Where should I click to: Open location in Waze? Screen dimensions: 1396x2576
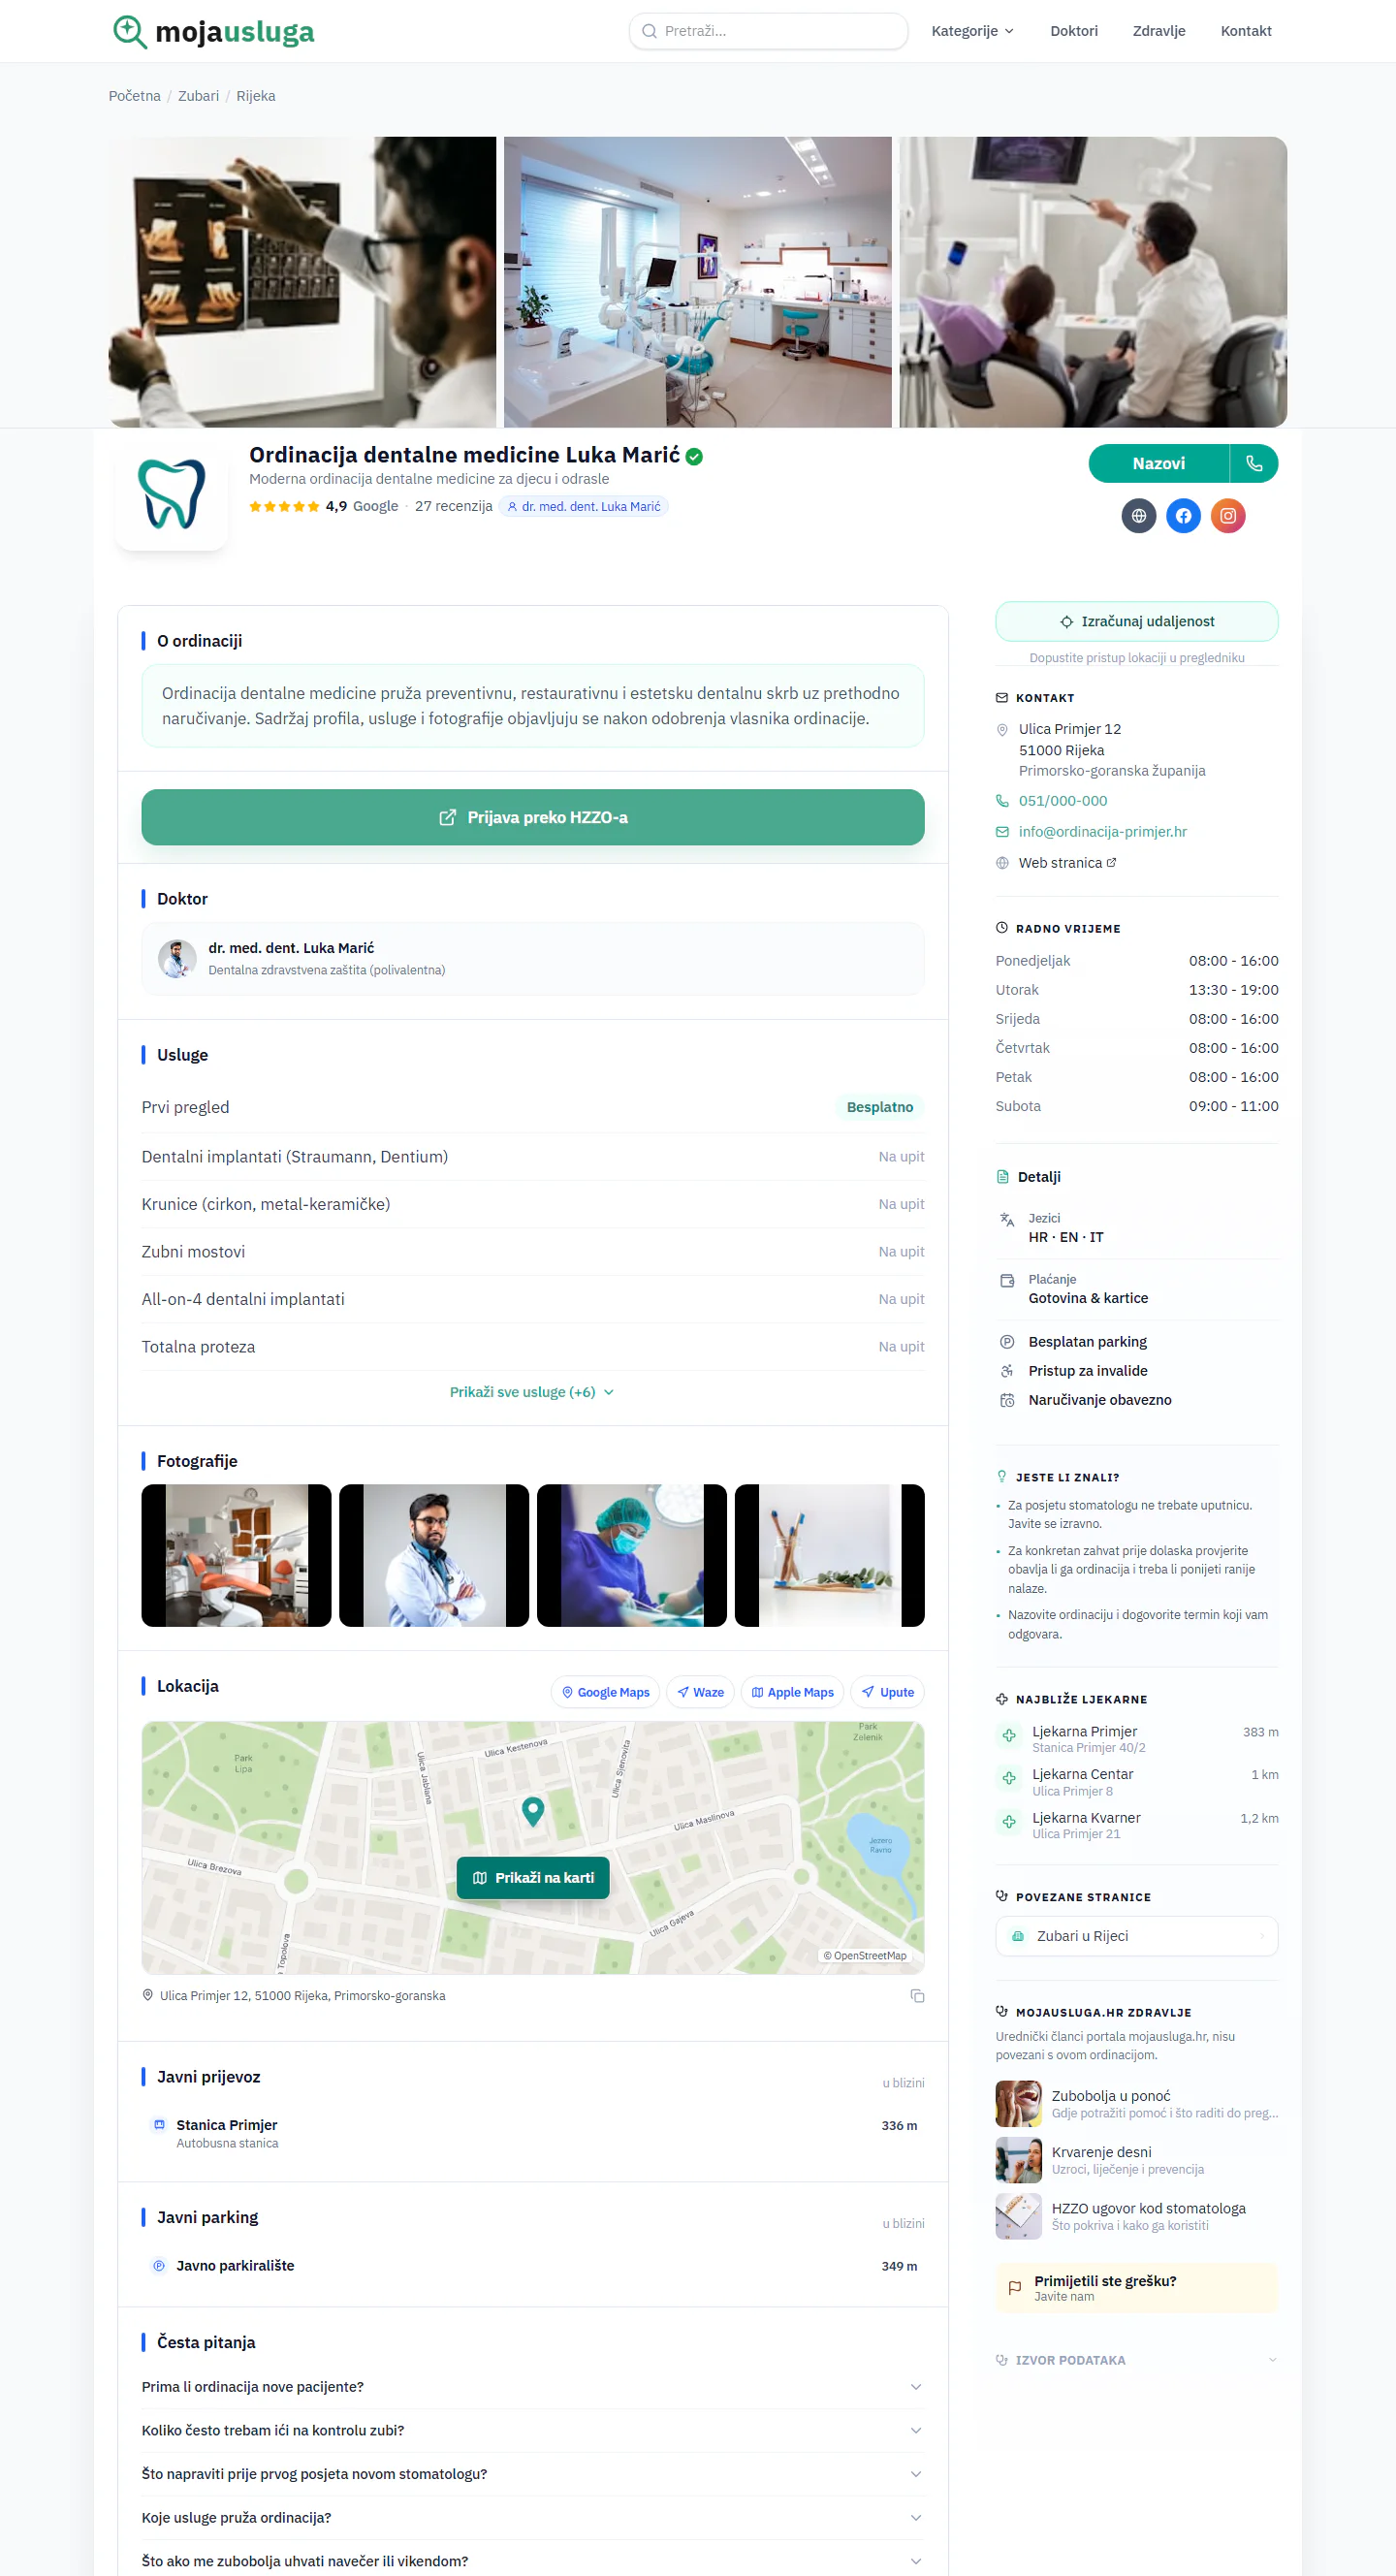(700, 1692)
